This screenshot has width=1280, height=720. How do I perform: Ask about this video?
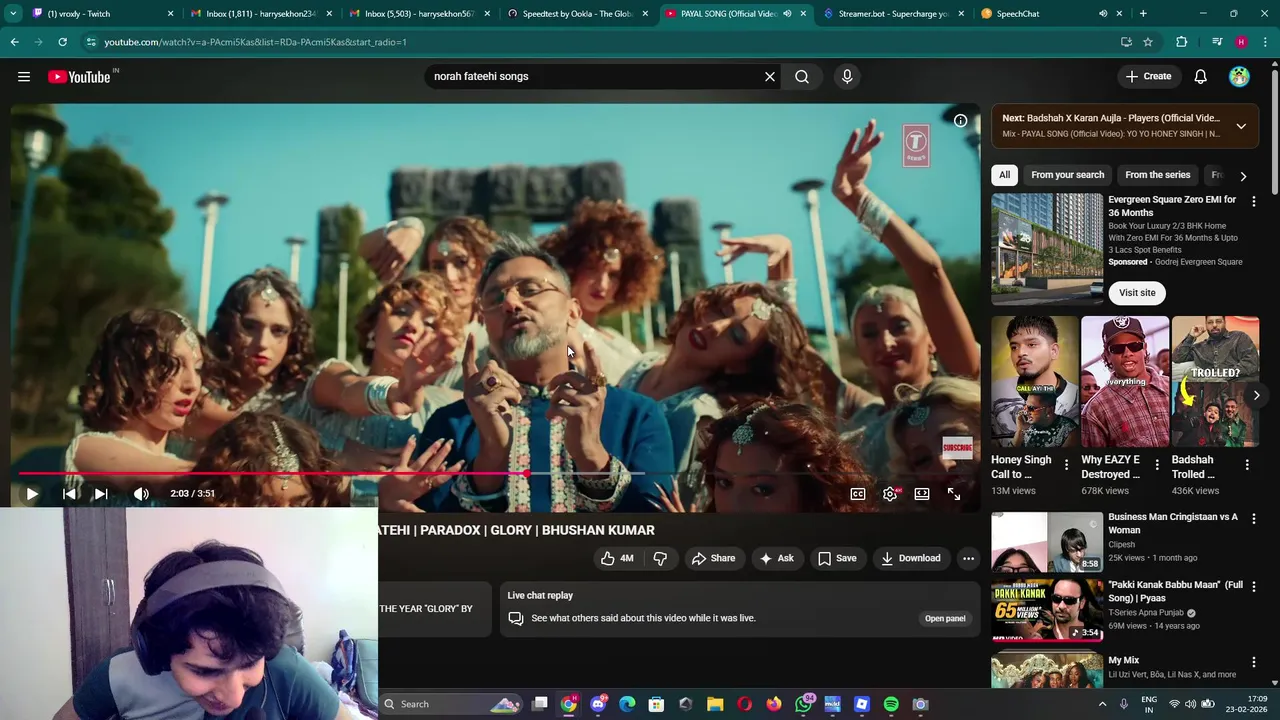click(777, 558)
